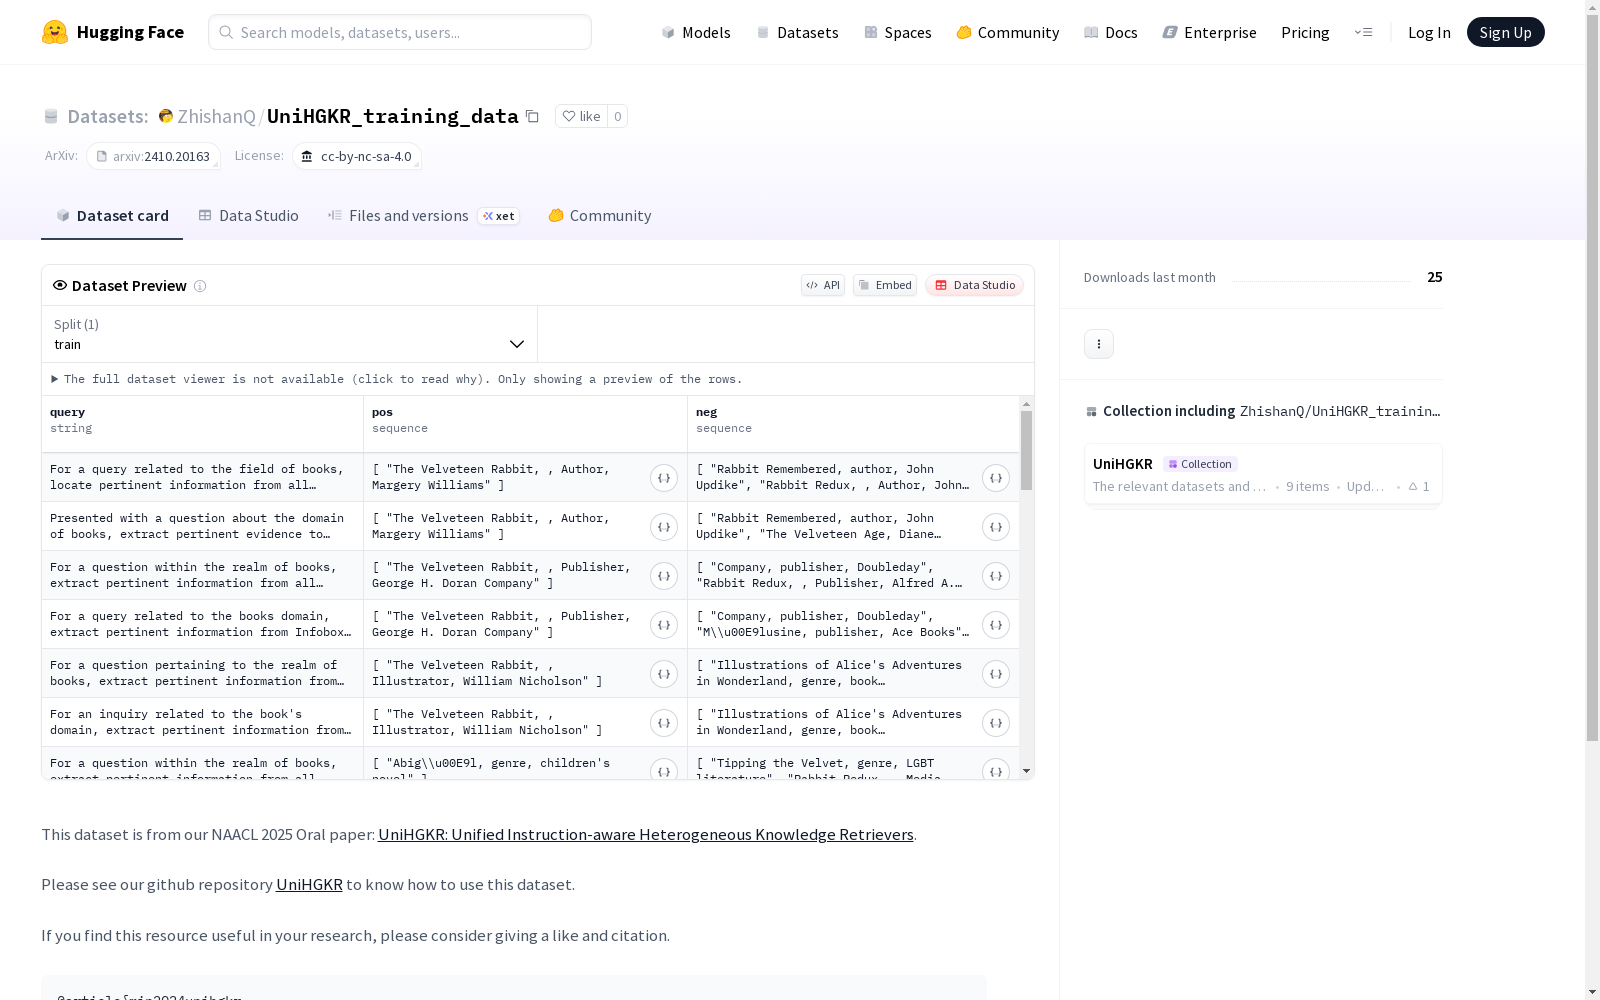Expand pos cell in 'inquiry related to the book's' row
The height and width of the screenshot is (1000, 1600).
664,723
